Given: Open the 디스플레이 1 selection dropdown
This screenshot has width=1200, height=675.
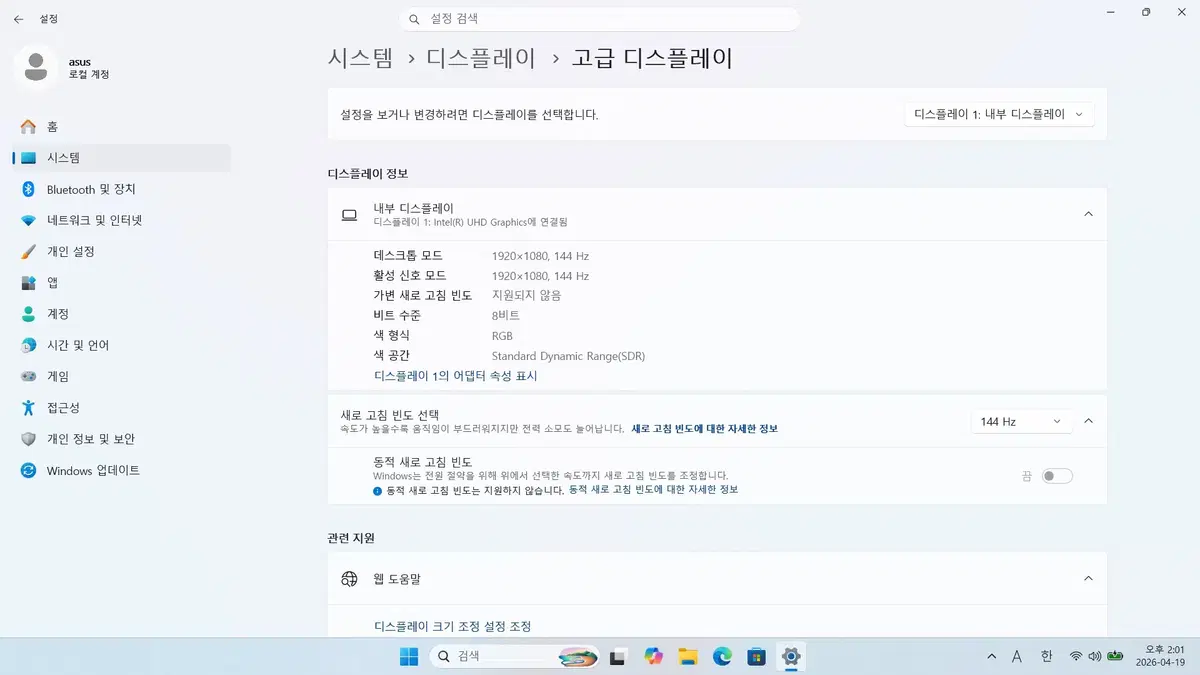Looking at the screenshot, I should 998,114.
